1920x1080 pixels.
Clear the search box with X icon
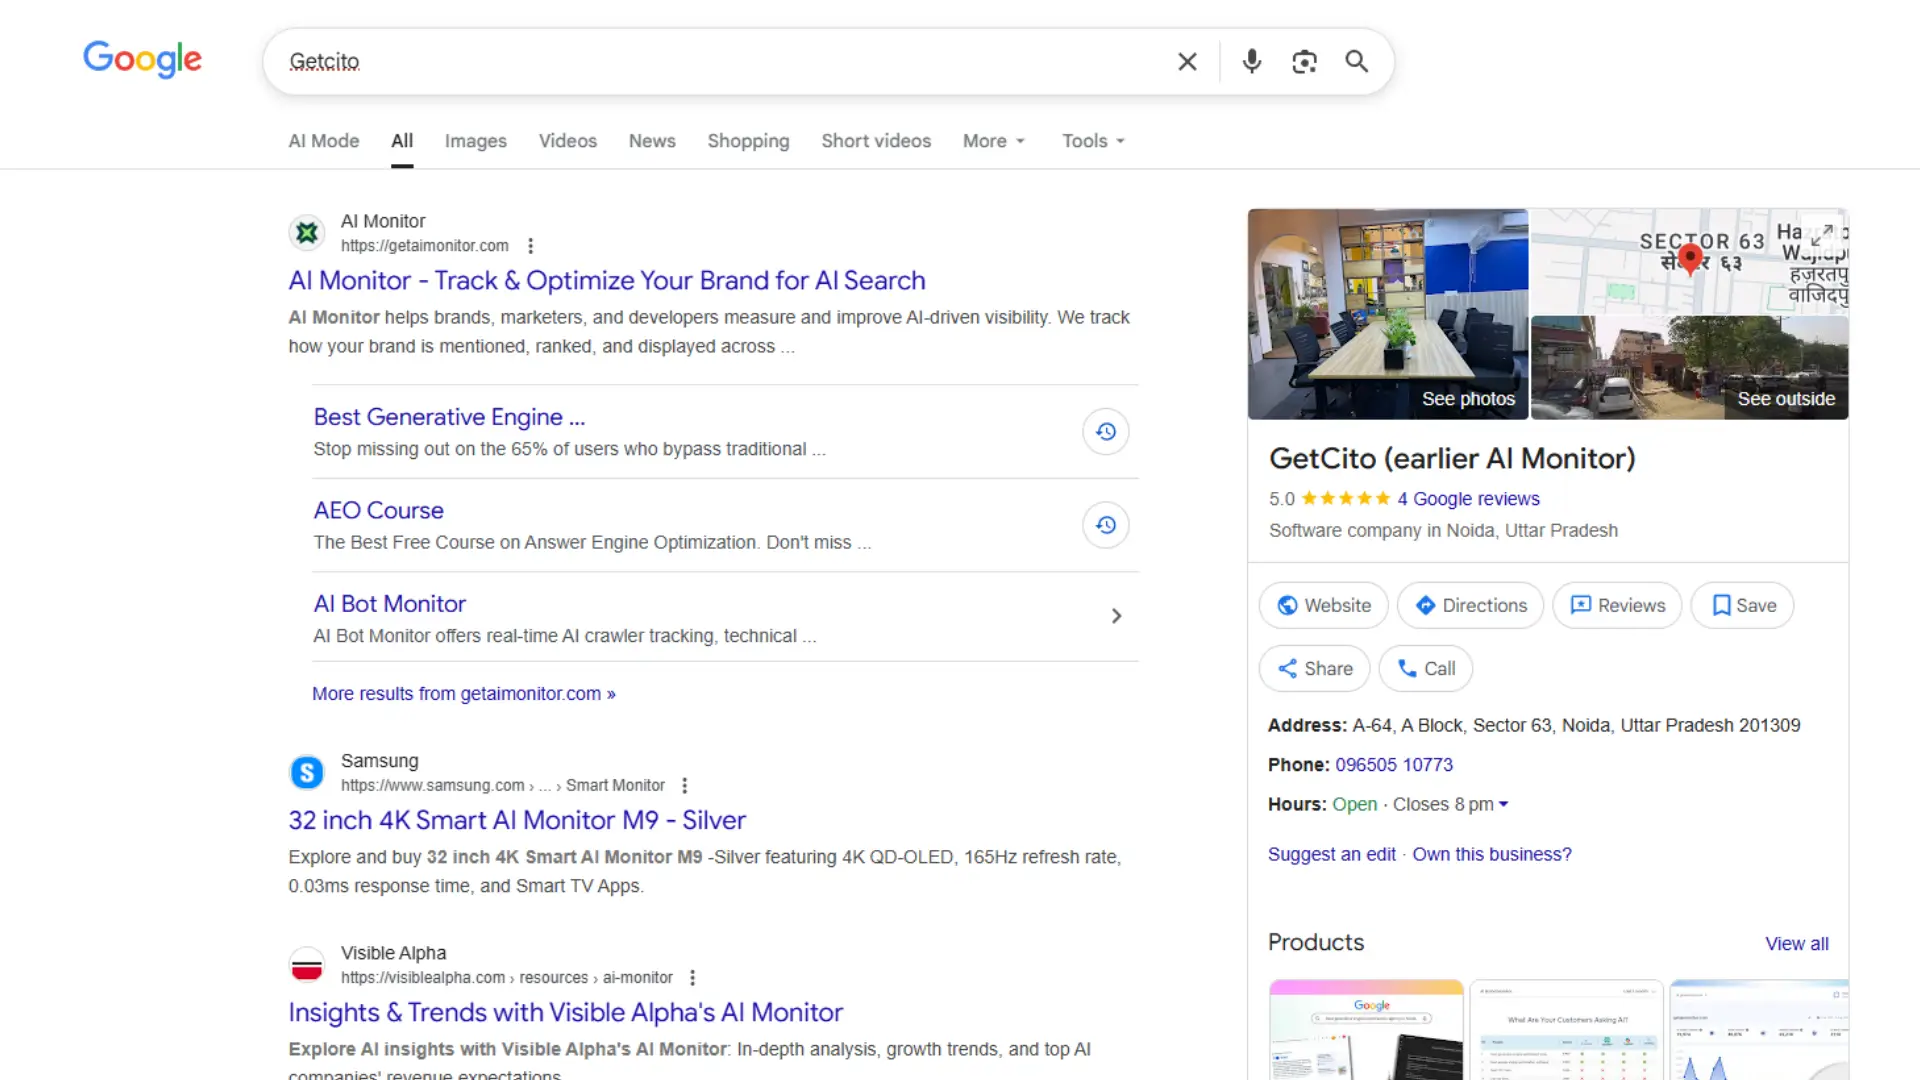click(1187, 62)
